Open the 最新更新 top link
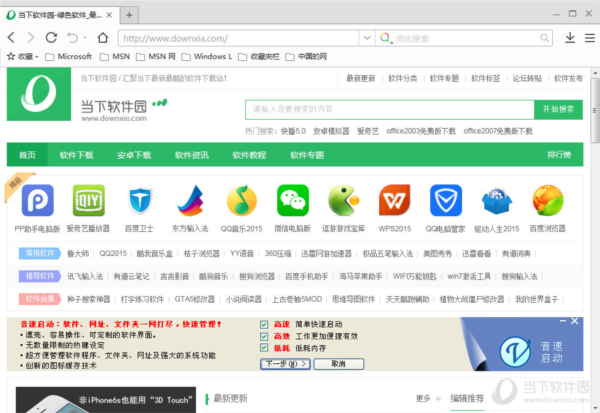Viewport: 600px width, 413px height. click(361, 78)
